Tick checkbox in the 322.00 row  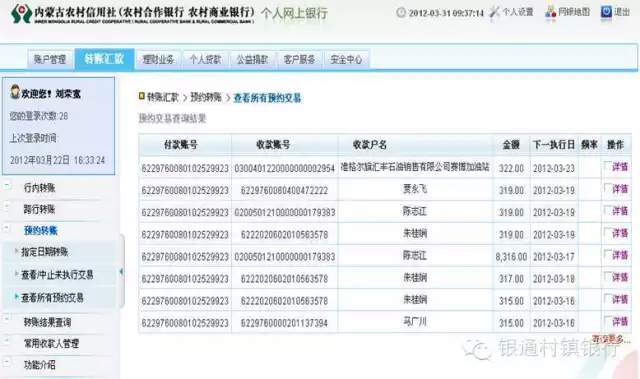(608, 166)
